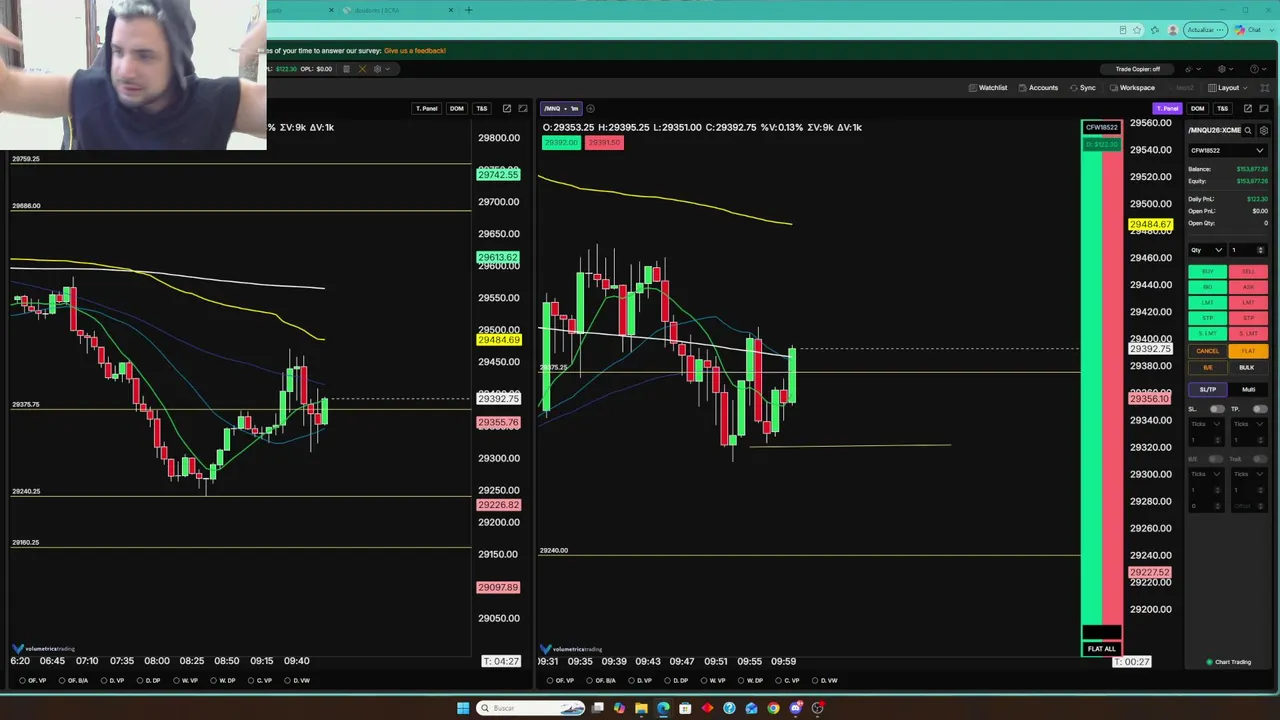
Task: Open the Accounts panel
Action: (x=1038, y=88)
